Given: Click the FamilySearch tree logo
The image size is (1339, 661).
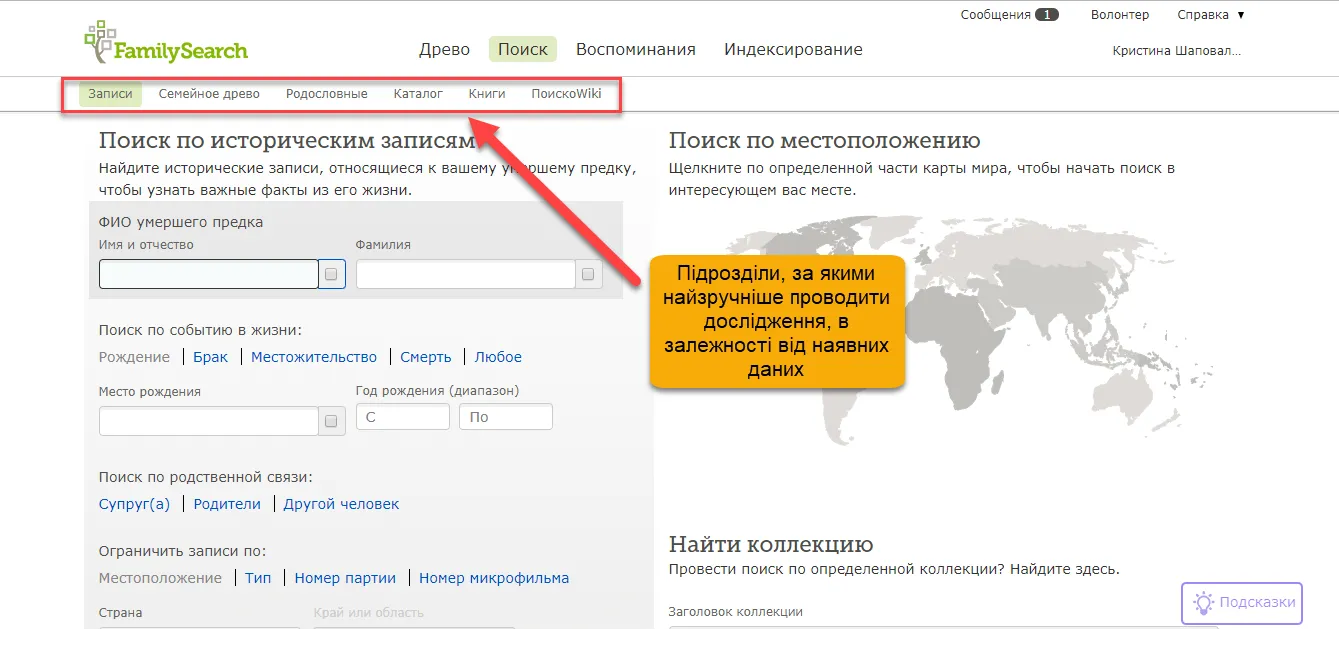Looking at the screenshot, I should pos(100,42).
